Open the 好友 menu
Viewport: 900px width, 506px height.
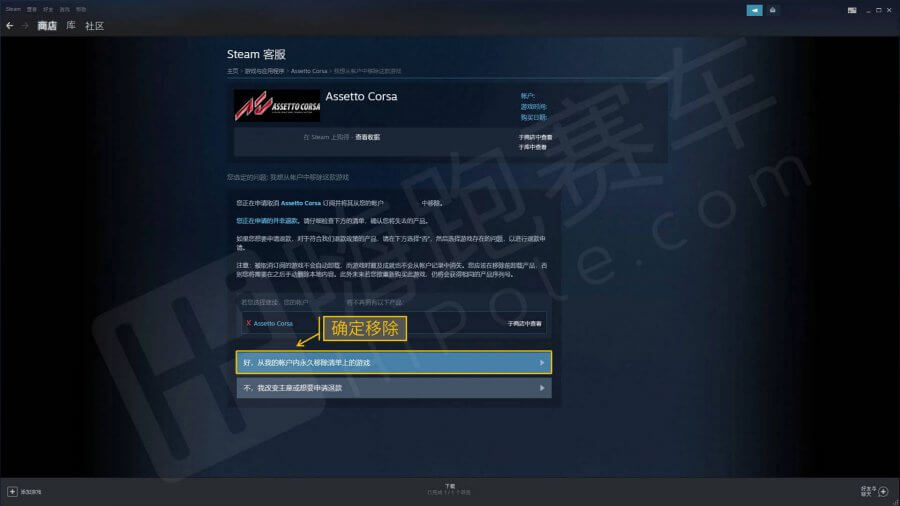tap(48, 9)
